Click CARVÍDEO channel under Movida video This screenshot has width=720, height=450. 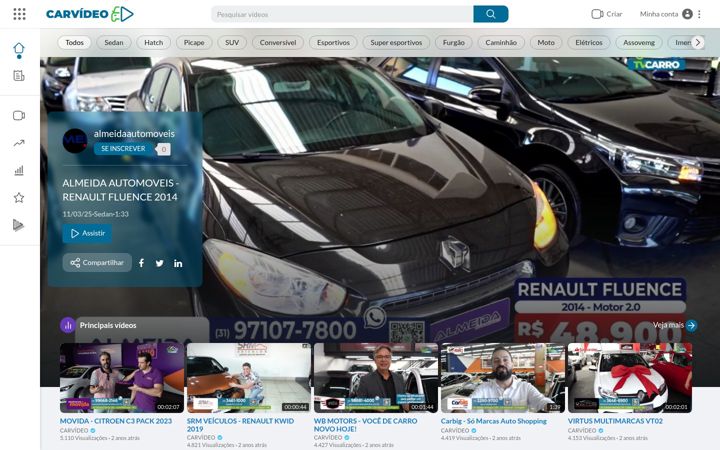point(74,431)
